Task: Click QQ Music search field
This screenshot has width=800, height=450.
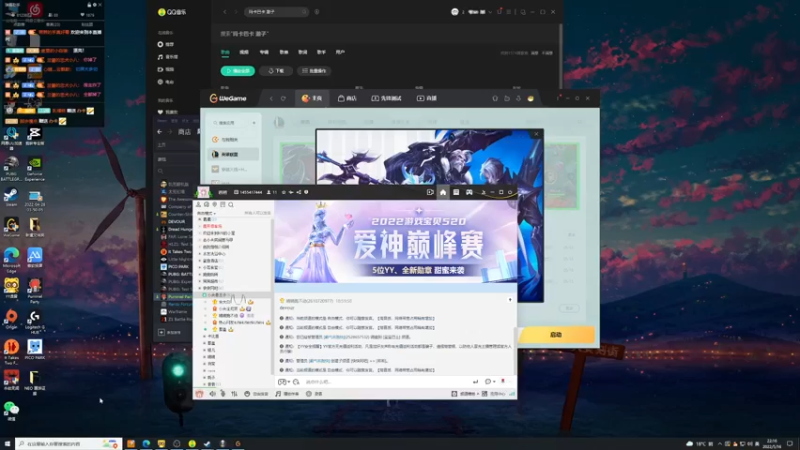Action: coord(276,12)
